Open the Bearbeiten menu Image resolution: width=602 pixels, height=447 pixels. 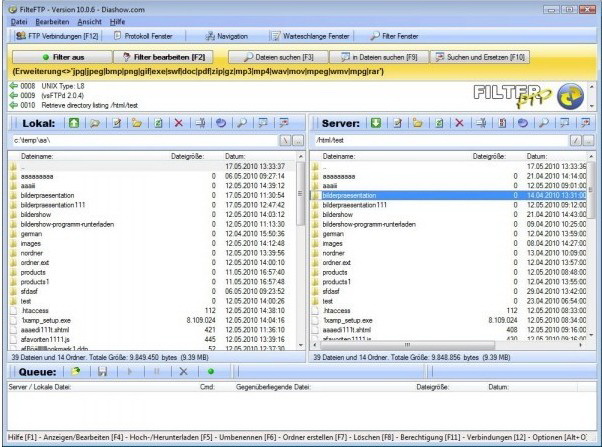point(52,19)
